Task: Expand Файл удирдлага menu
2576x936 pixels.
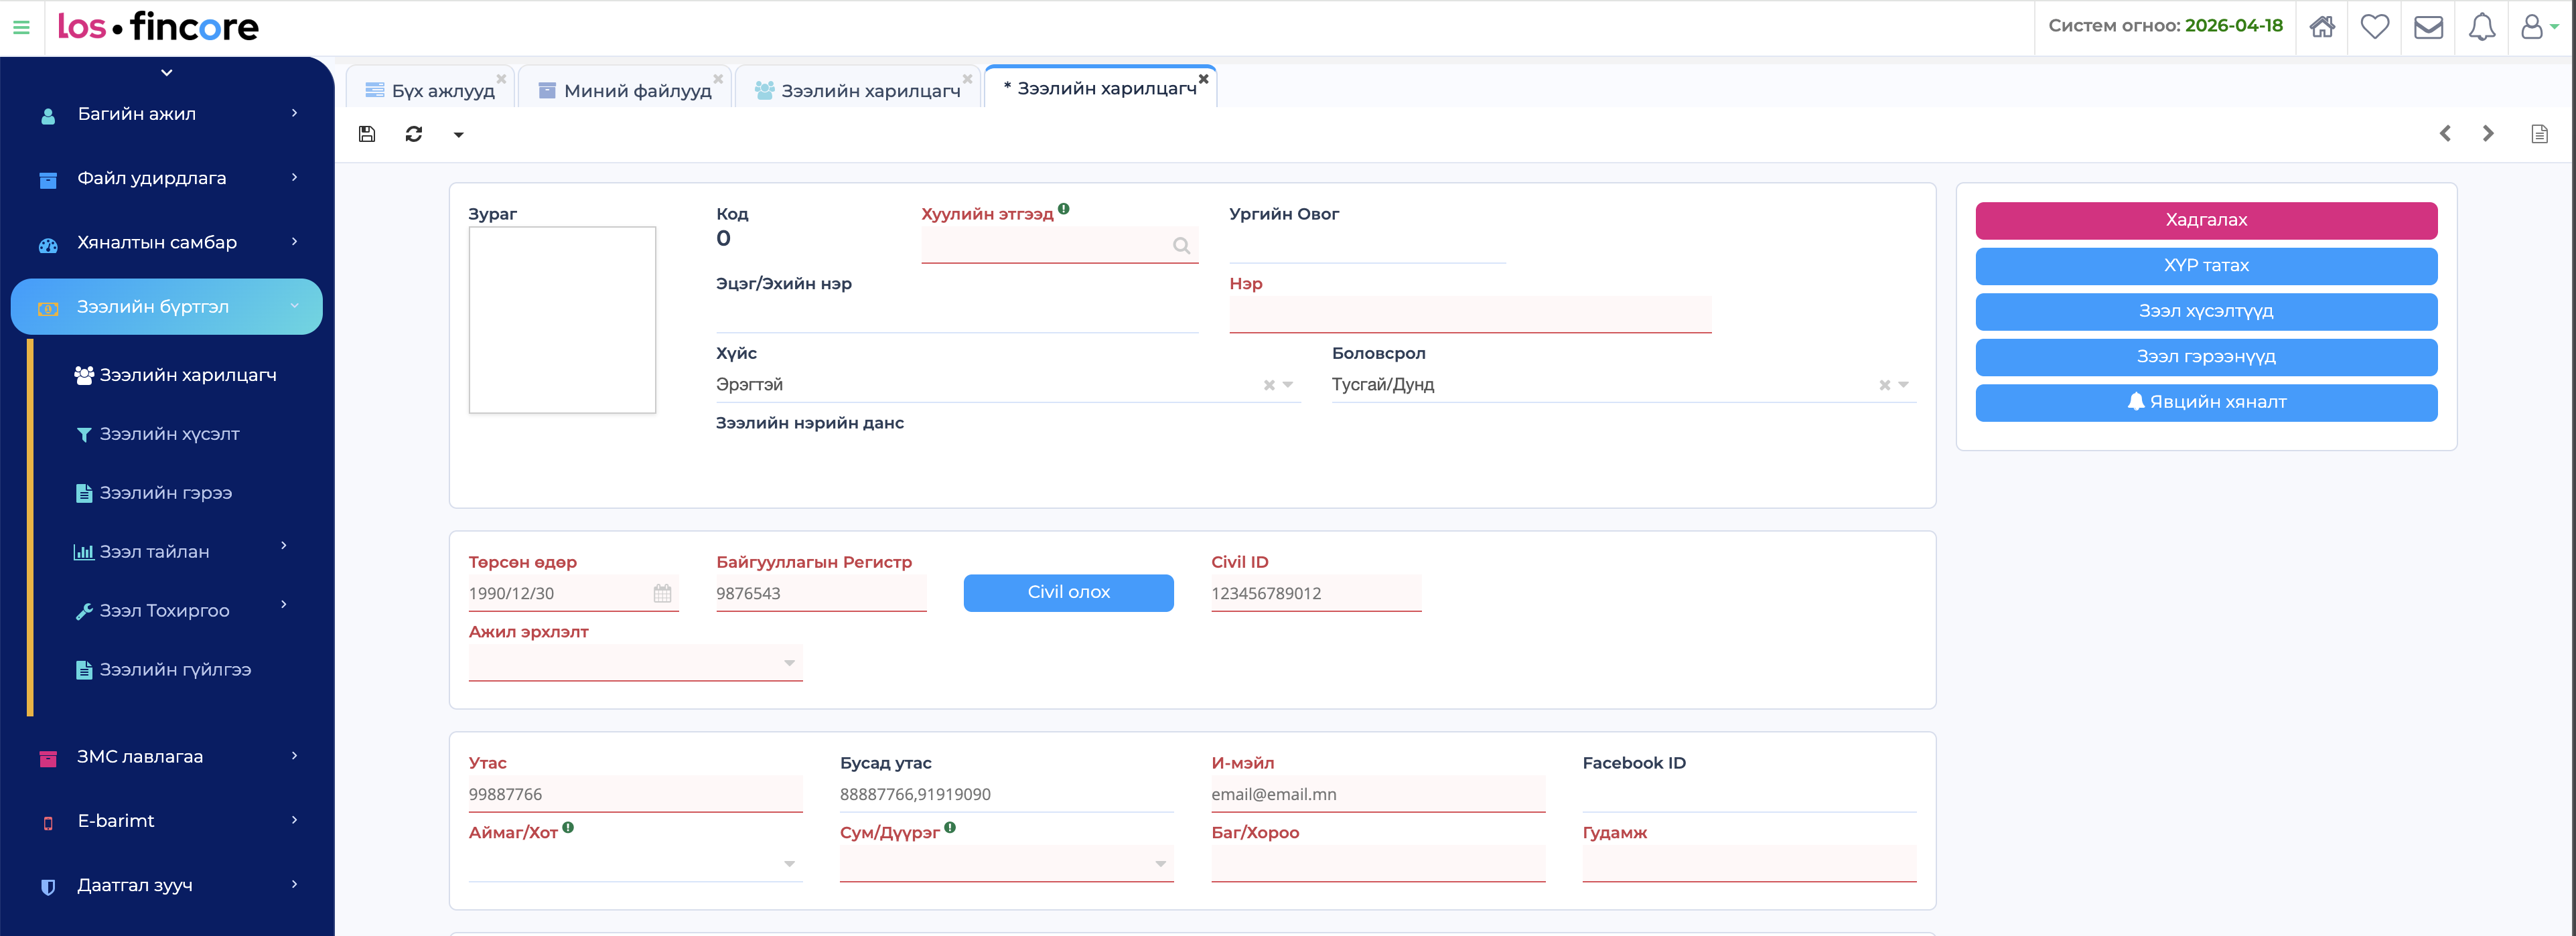Action: (x=167, y=178)
